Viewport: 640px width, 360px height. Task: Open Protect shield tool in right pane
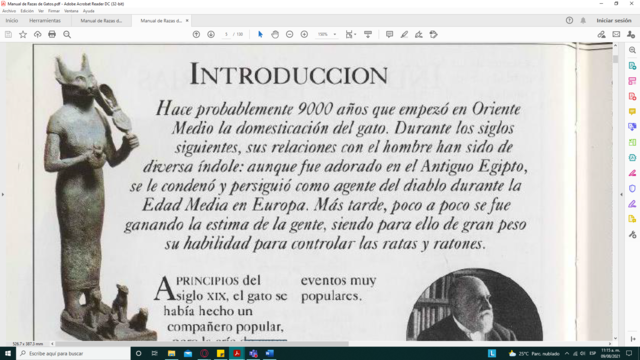pyautogui.click(x=632, y=188)
